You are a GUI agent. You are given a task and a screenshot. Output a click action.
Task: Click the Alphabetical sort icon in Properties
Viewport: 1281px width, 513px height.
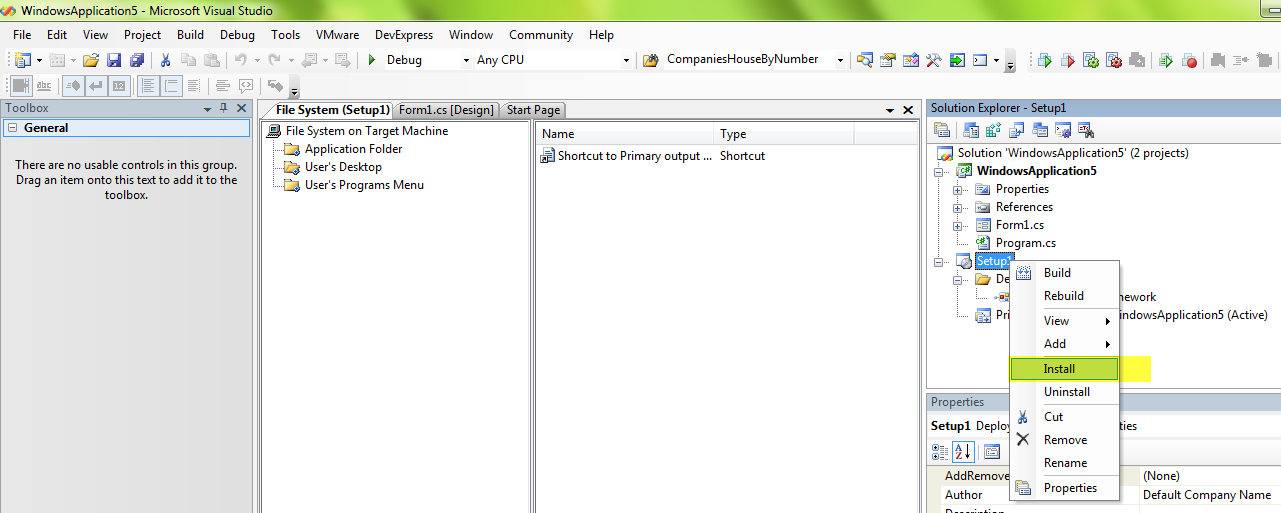point(963,451)
